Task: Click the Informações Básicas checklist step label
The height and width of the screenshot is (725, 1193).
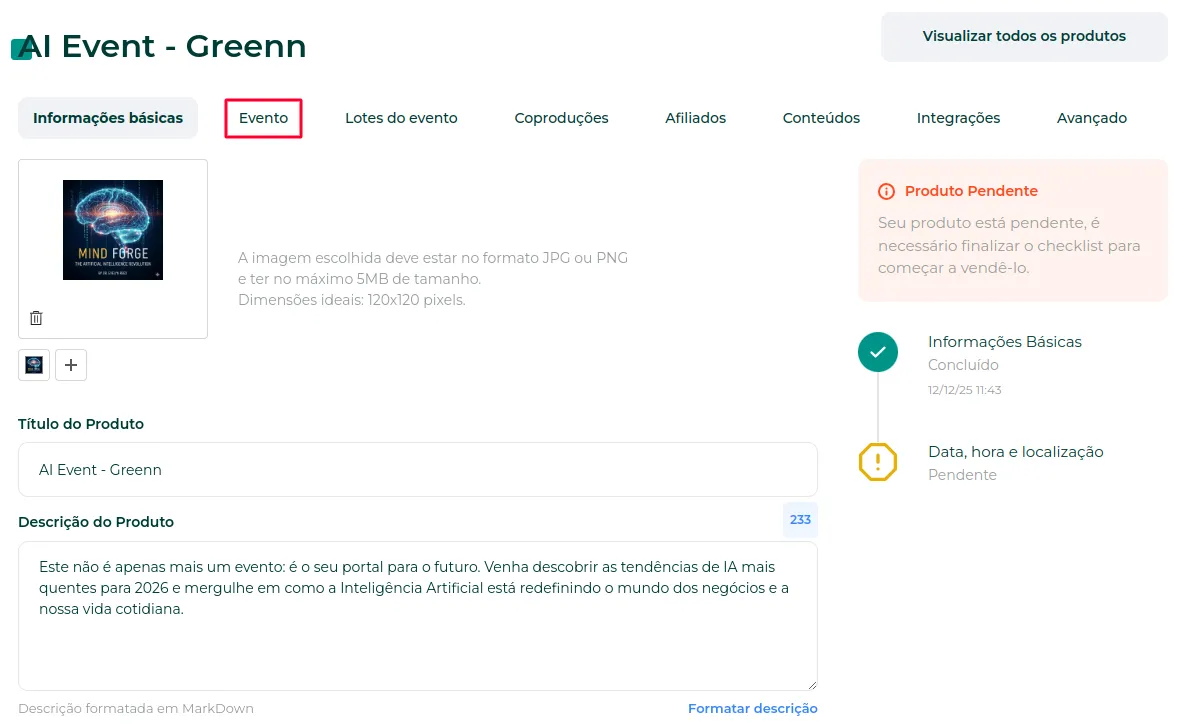Action: (1004, 342)
